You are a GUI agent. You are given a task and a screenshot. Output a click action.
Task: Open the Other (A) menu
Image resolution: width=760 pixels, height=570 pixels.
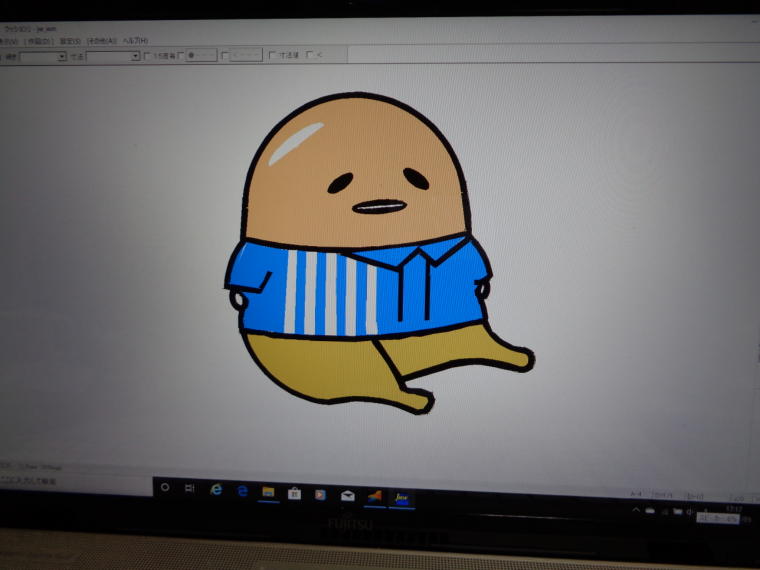[102, 41]
